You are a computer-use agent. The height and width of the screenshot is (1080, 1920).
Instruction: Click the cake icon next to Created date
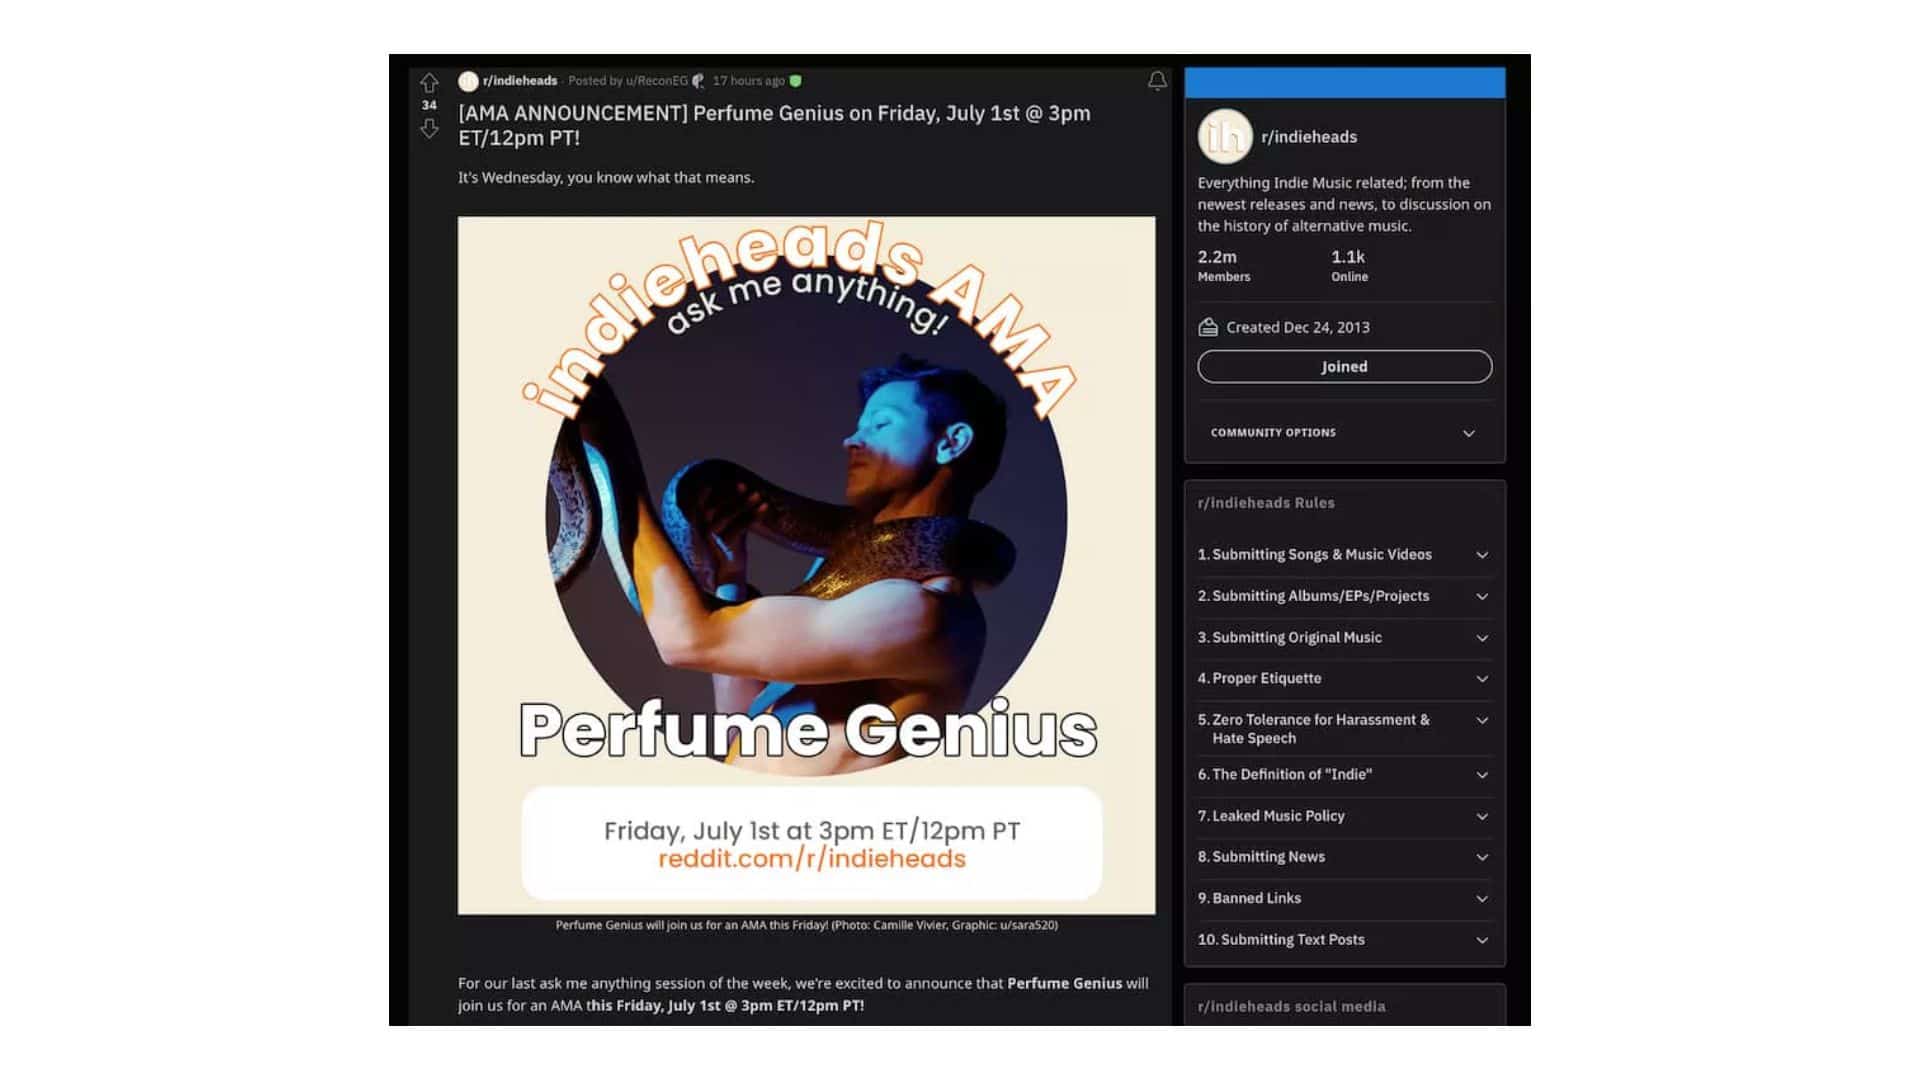tap(1208, 327)
